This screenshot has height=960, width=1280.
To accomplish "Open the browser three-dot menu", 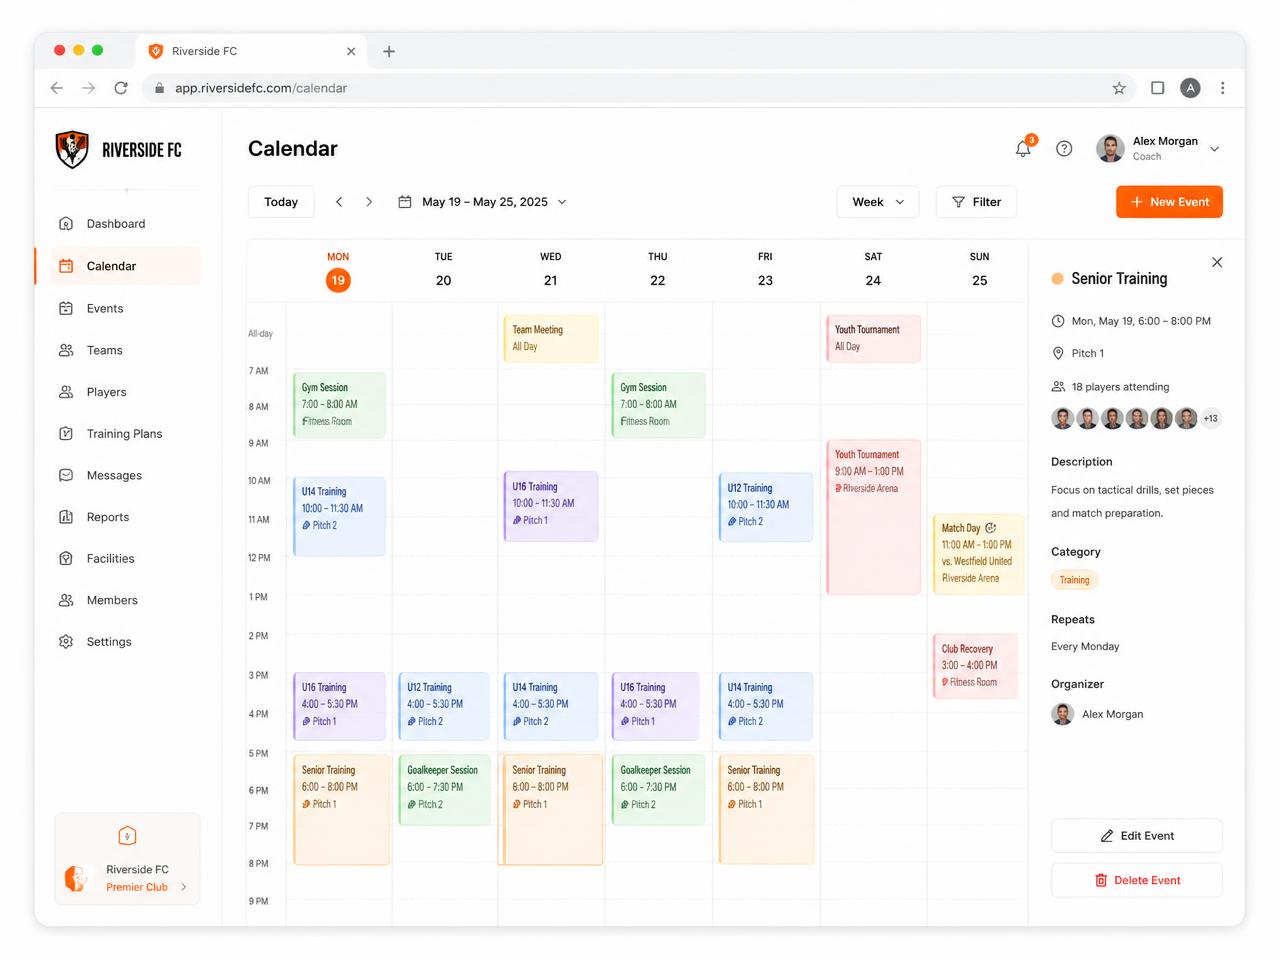I will 1222,88.
